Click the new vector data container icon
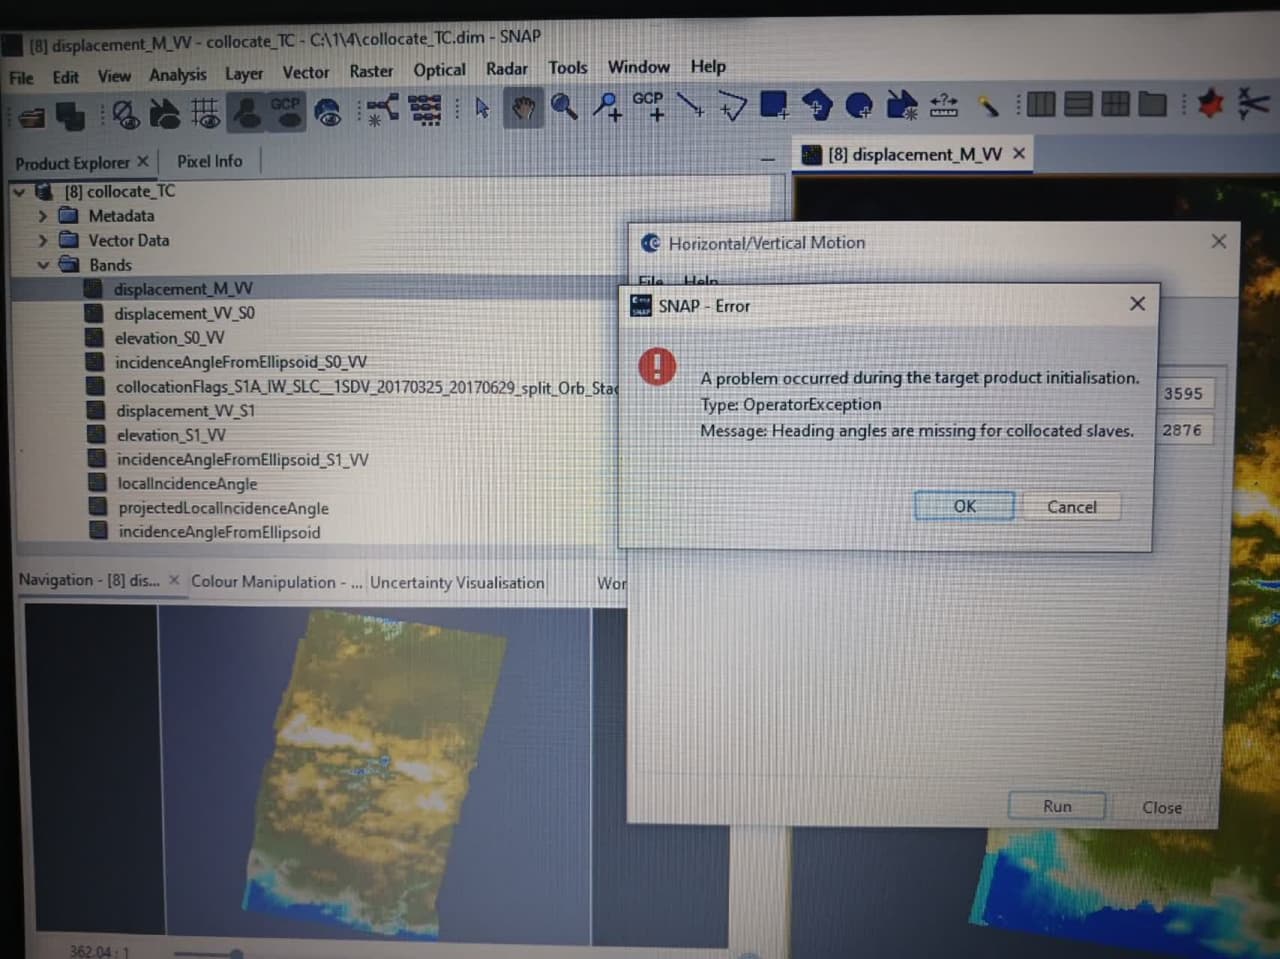The image size is (1280, 959). tap(901, 104)
